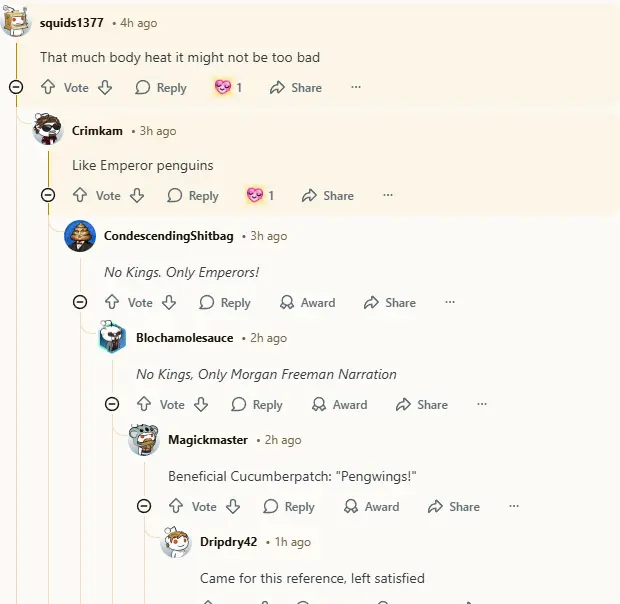Click heart award icon on squids1377's comment

pos(223,88)
